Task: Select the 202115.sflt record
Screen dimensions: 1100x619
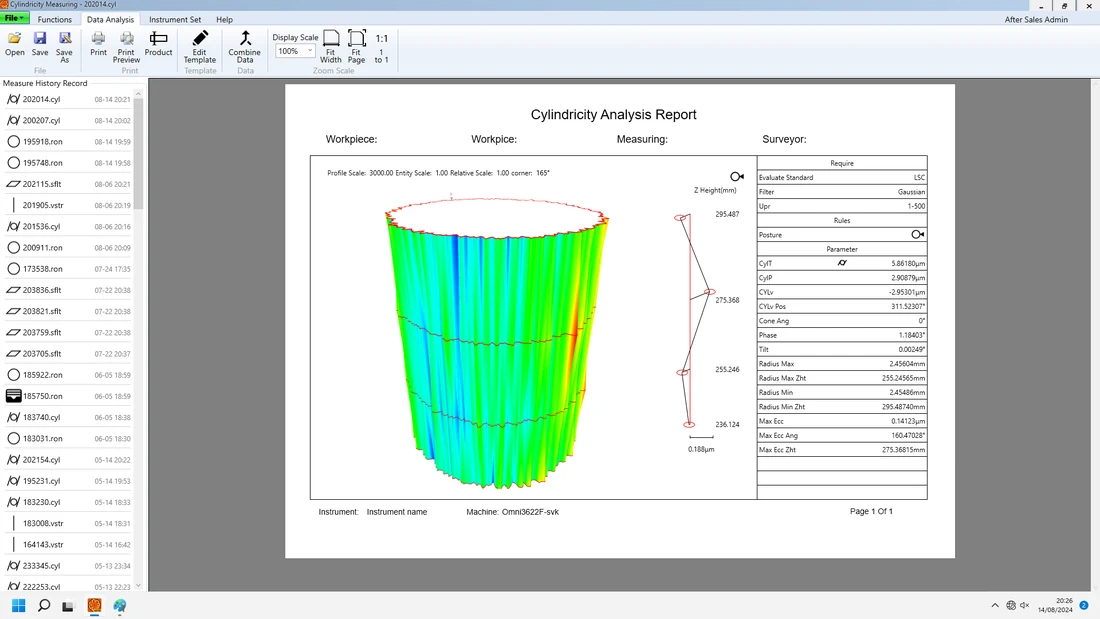Action: 68,184
